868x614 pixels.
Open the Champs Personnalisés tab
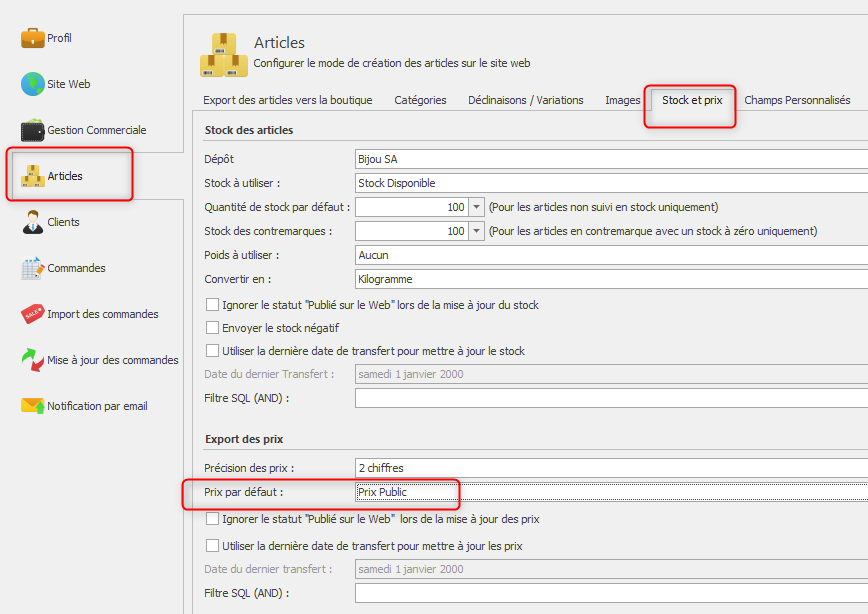coord(797,100)
